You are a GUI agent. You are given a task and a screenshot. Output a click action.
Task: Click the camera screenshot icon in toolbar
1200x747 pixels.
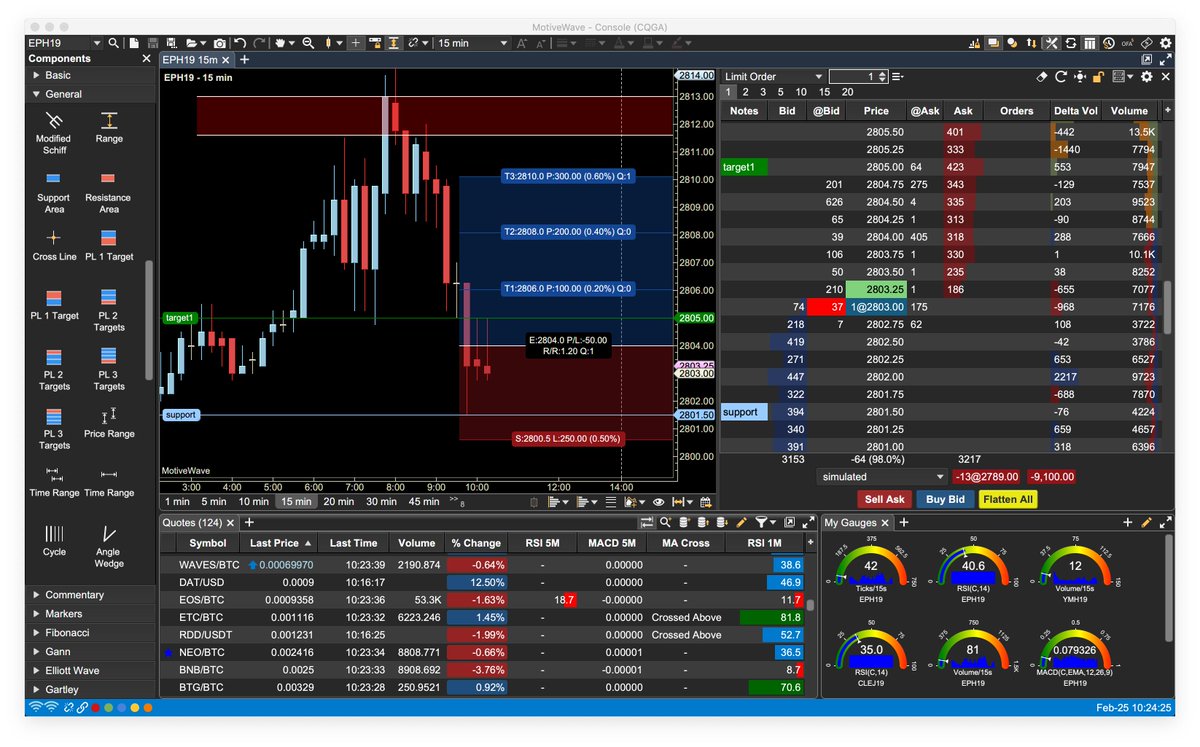point(218,43)
